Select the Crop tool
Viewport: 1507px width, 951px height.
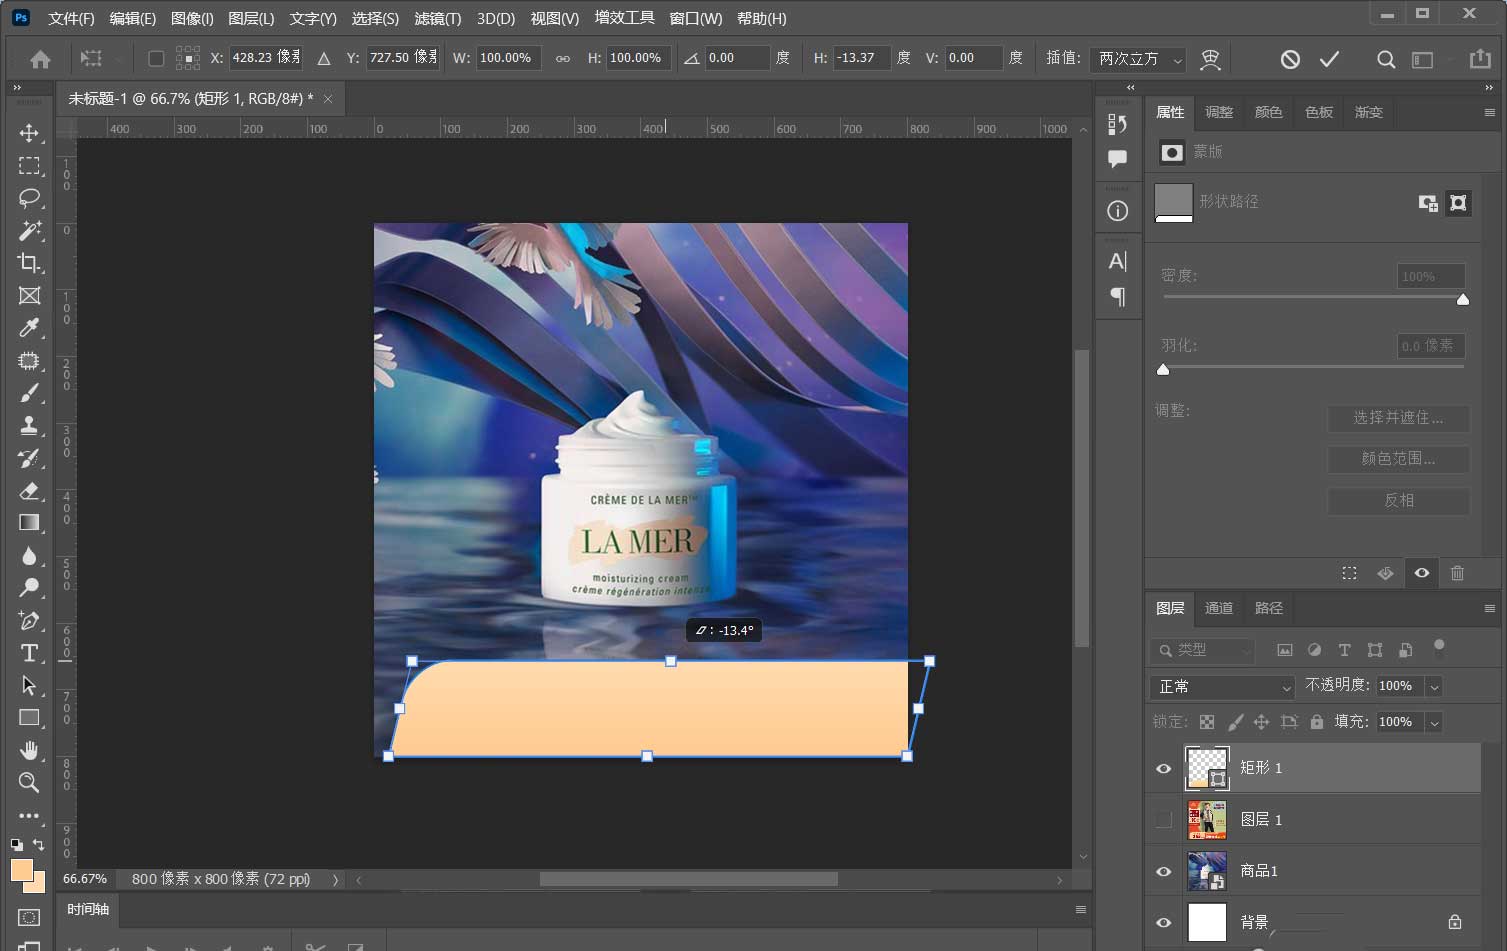[x=29, y=263]
